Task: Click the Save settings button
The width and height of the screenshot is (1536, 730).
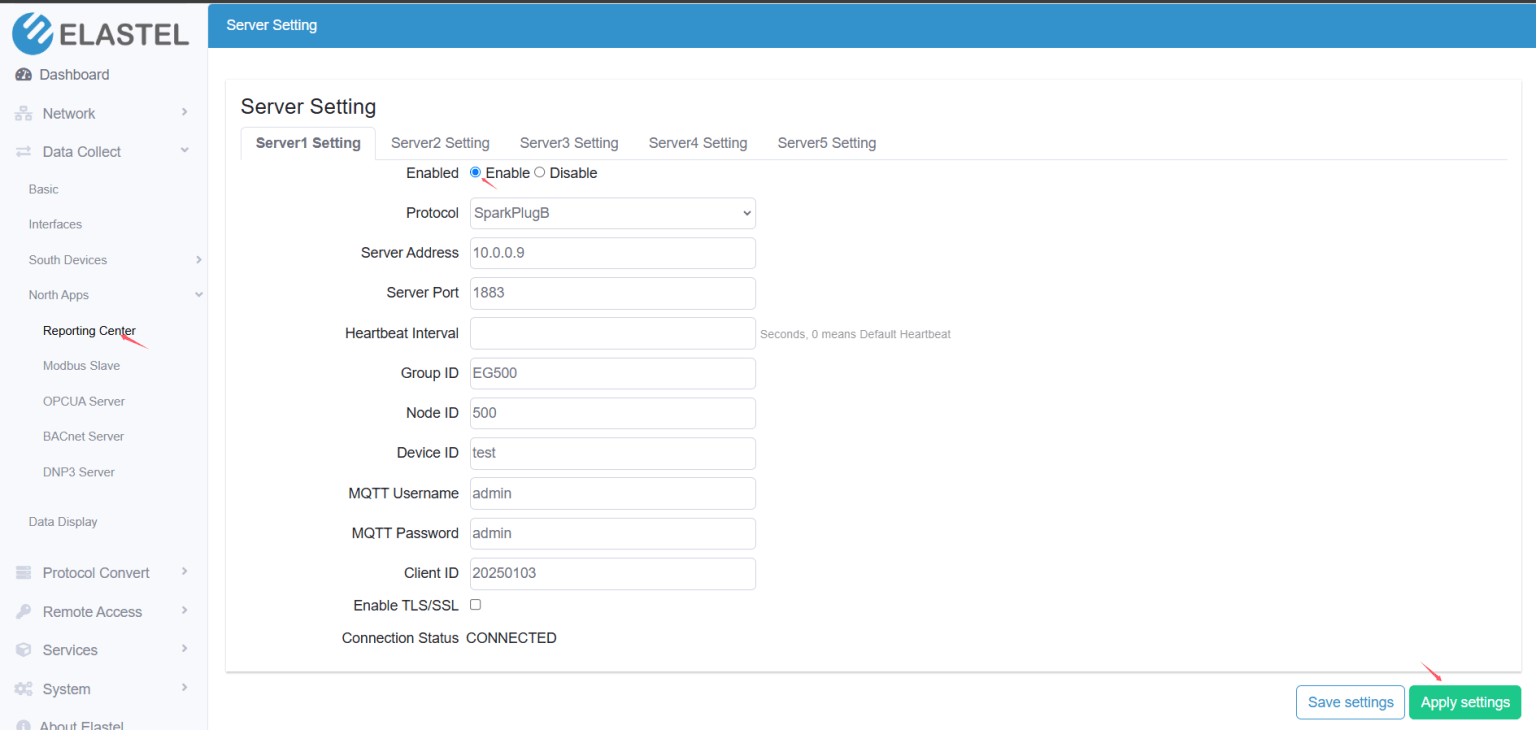Action: (x=1350, y=701)
